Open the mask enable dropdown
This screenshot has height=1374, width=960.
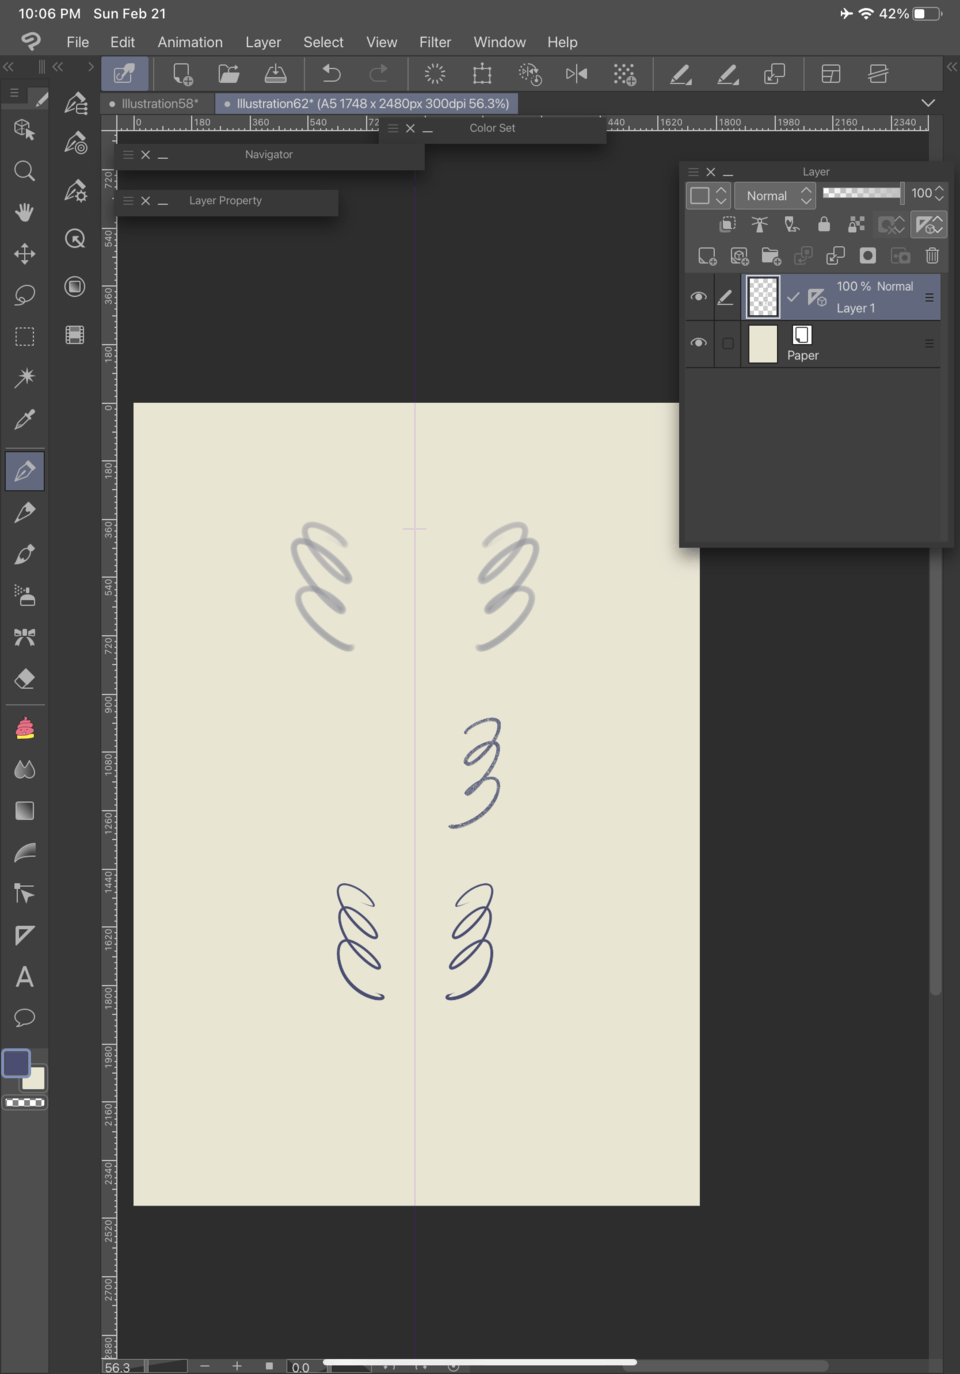tap(891, 225)
